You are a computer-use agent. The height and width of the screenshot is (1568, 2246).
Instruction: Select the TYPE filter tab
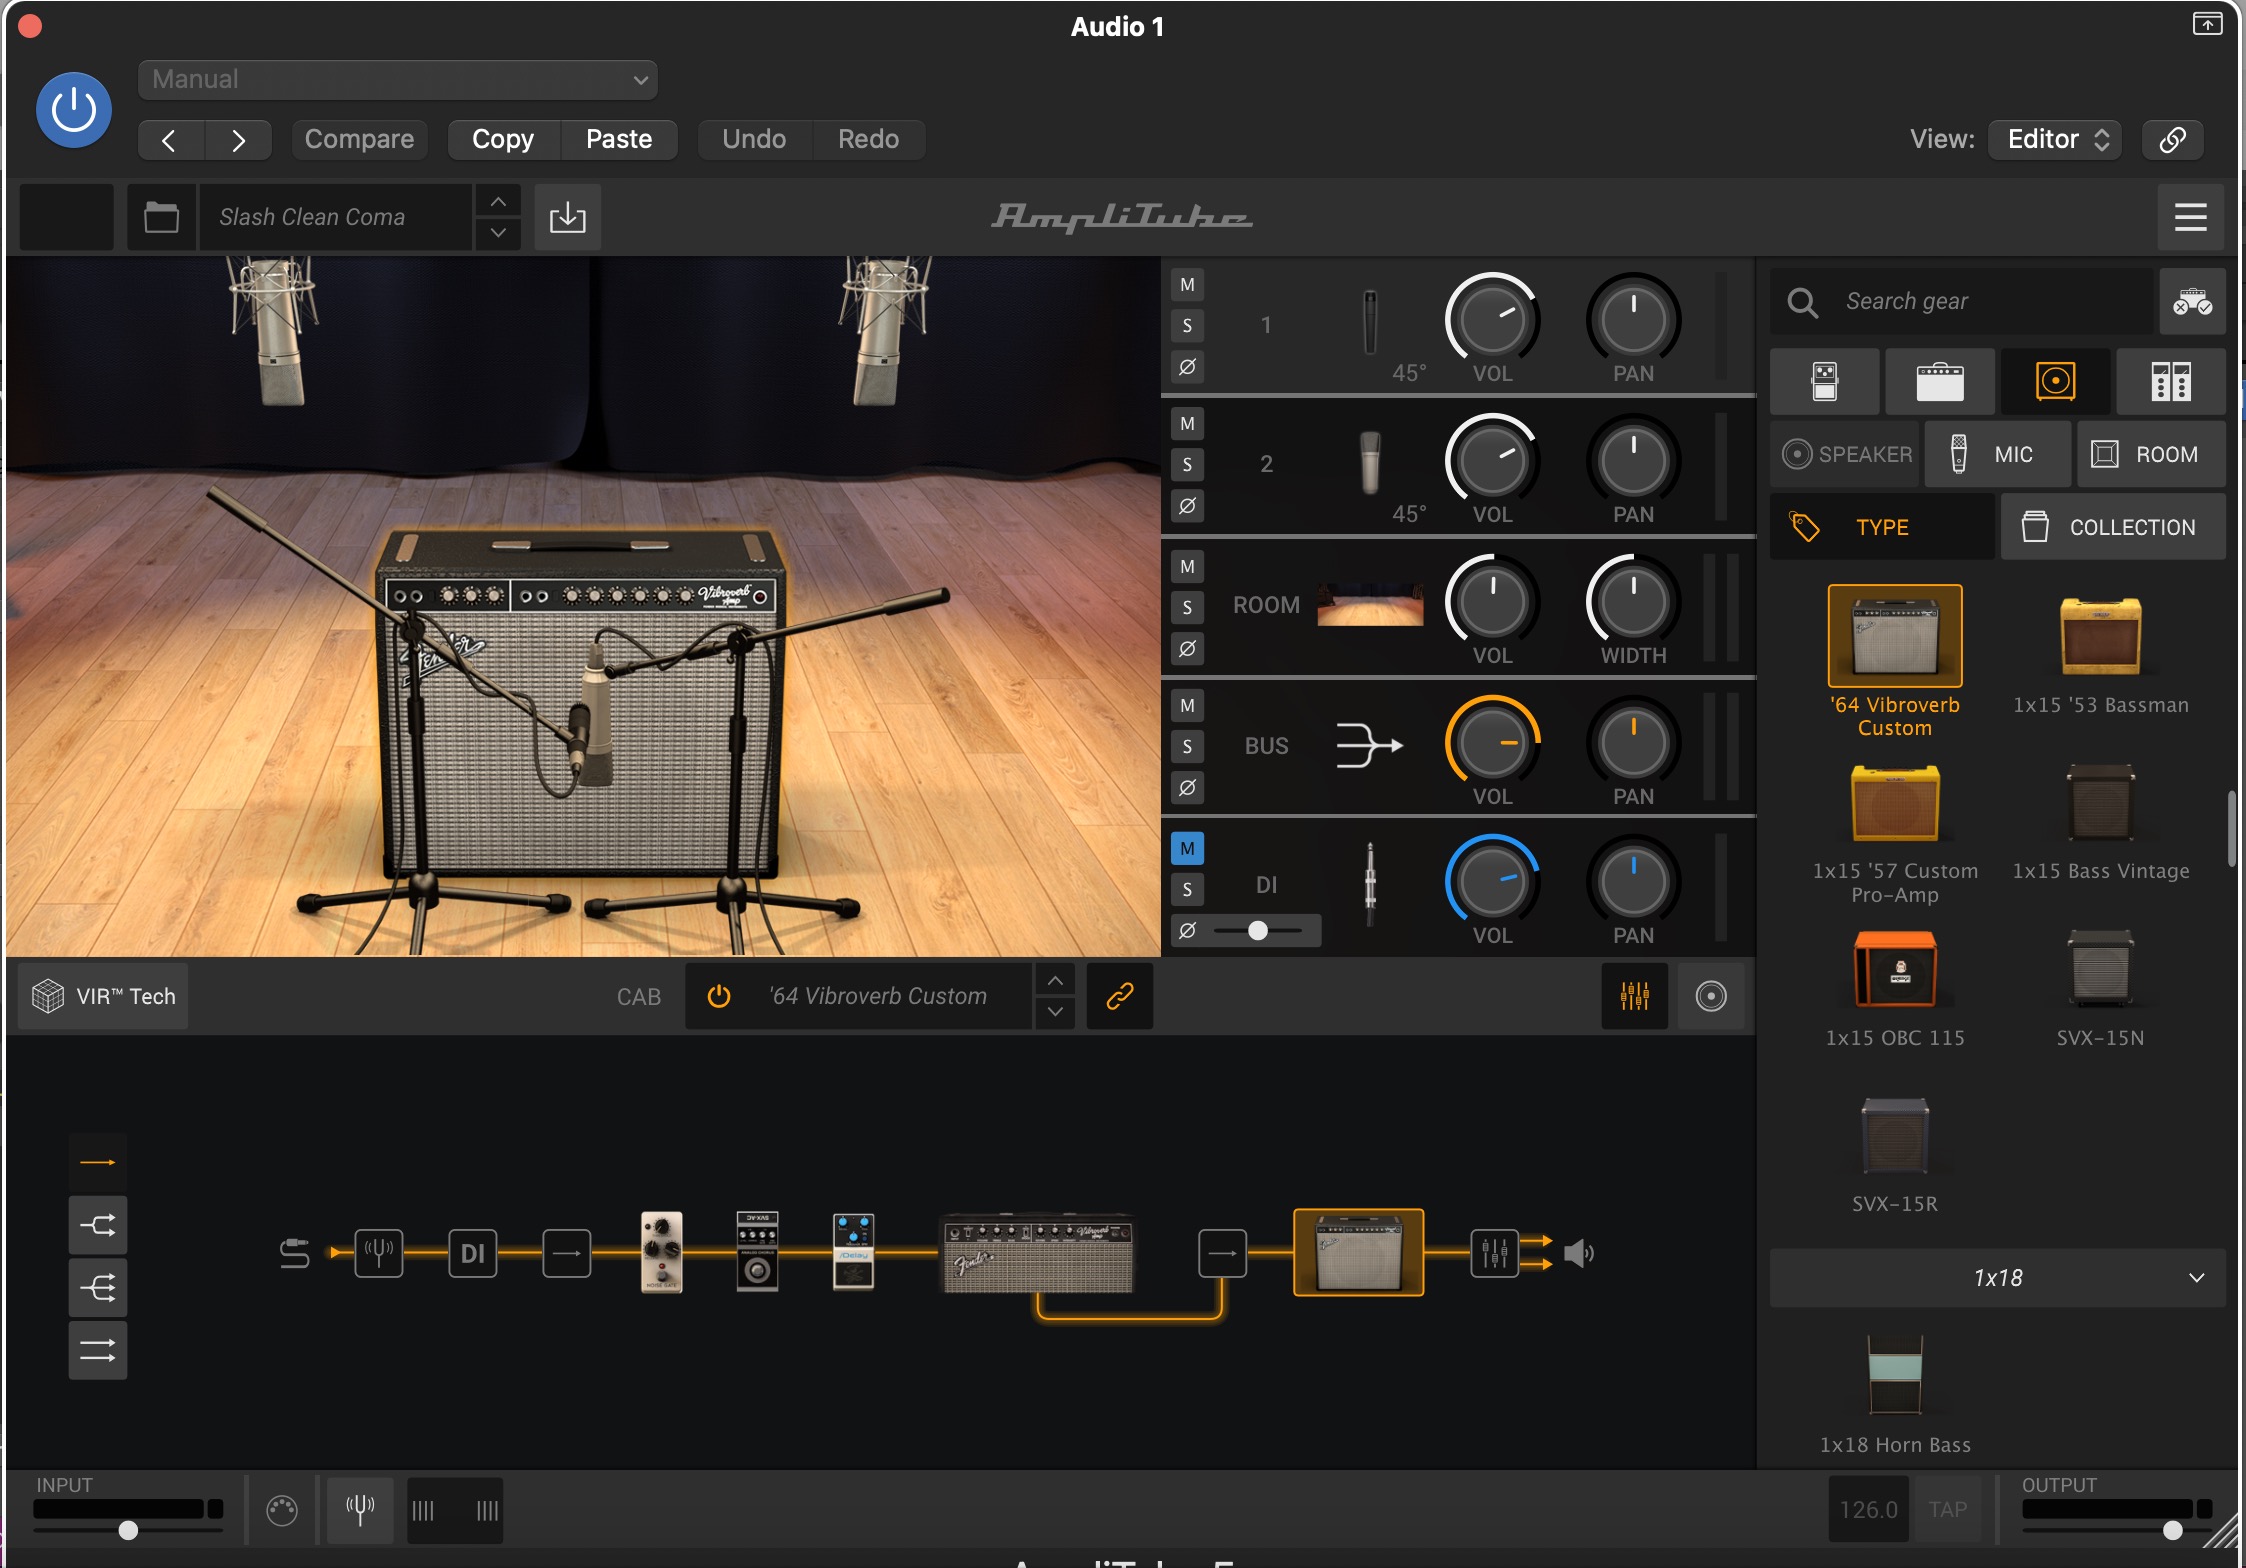point(1882,527)
